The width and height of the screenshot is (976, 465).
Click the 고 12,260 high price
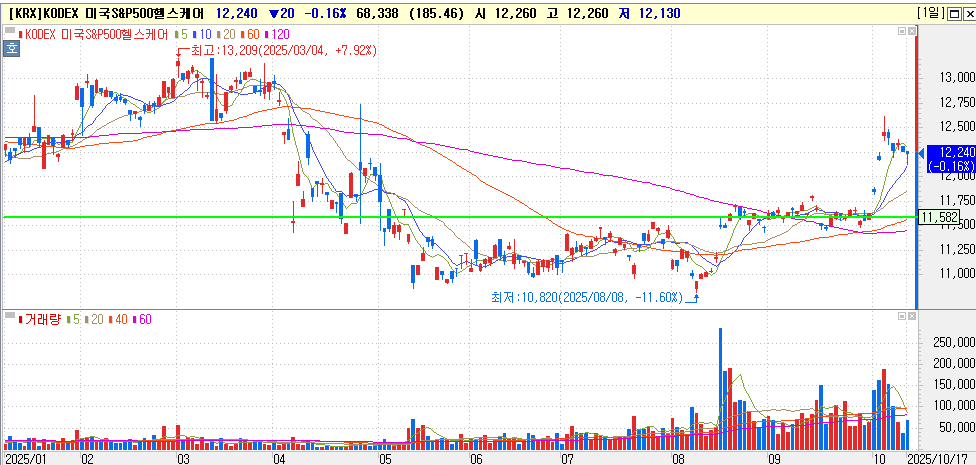click(x=577, y=13)
